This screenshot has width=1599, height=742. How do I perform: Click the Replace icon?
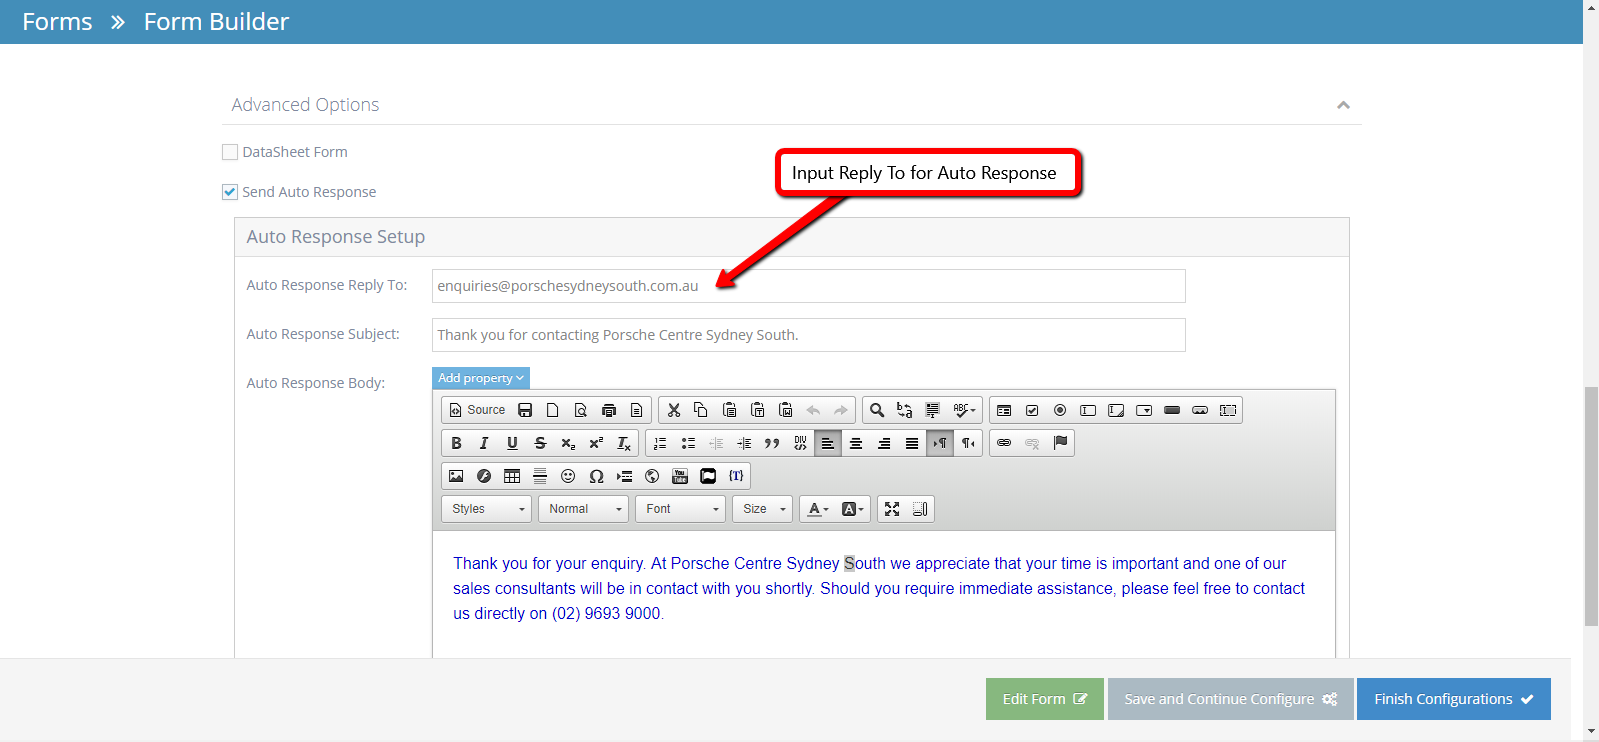click(905, 410)
